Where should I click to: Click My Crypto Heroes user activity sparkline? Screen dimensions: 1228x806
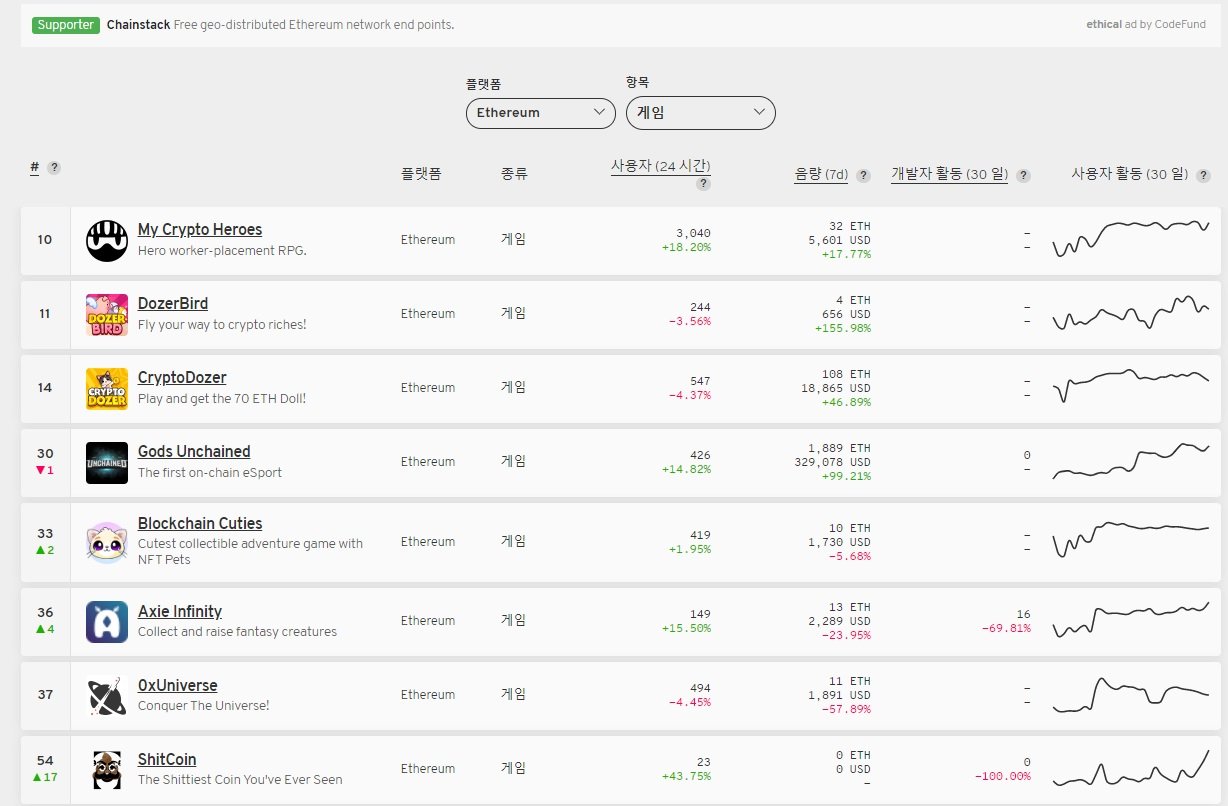tap(1131, 238)
